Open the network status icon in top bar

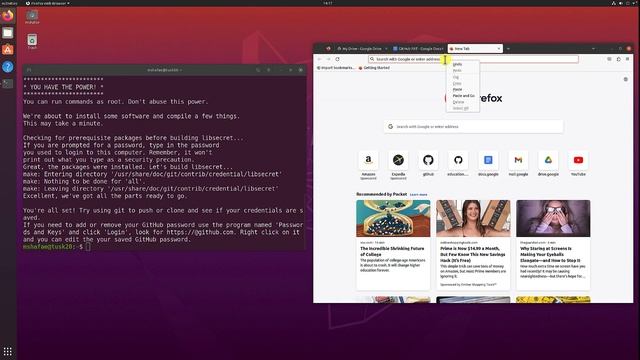(x=613, y=3)
